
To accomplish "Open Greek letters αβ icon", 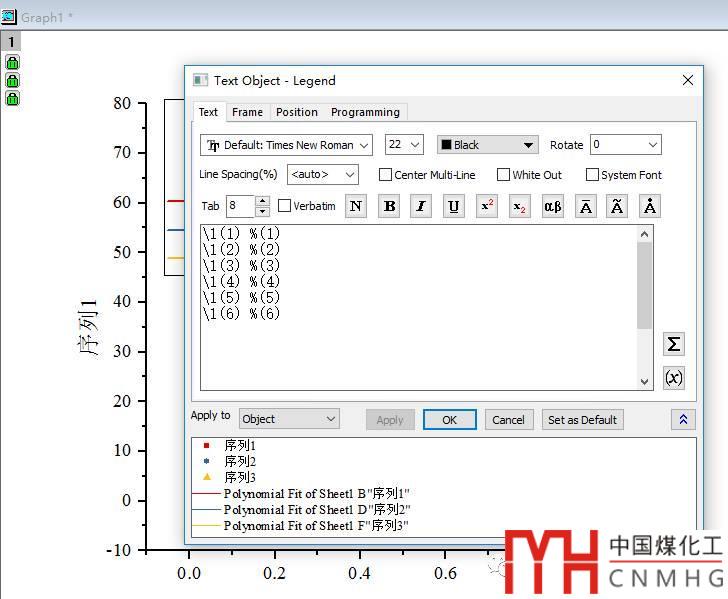I will (x=552, y=207).
